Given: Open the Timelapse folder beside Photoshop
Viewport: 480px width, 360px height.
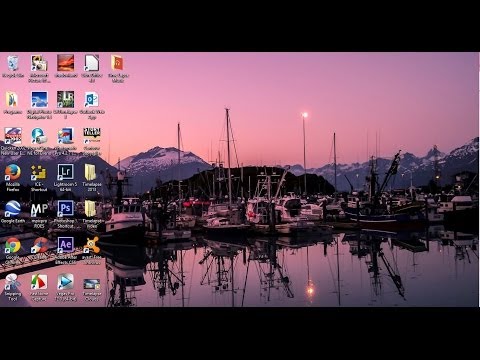Looking at the screenshot, I should pos(90,209).
